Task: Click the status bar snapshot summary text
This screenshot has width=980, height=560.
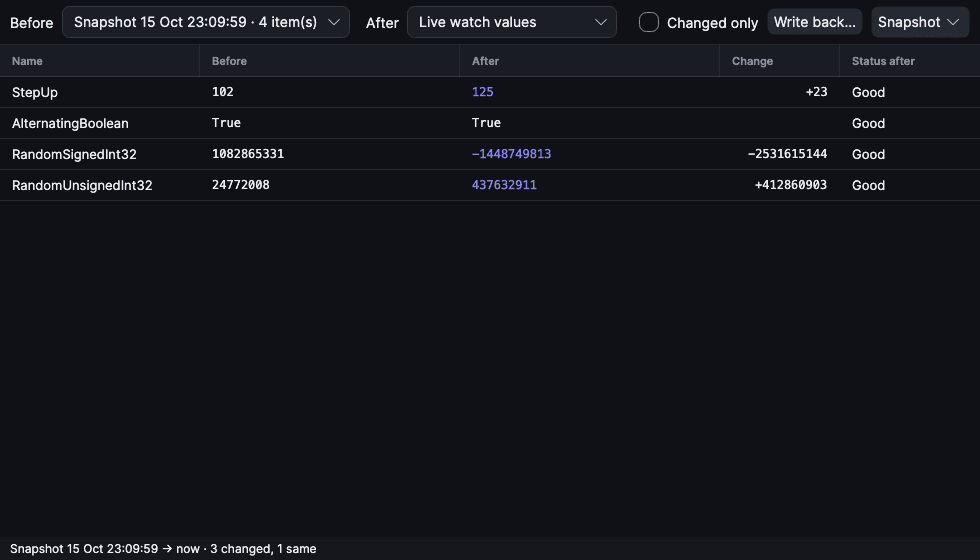Action: (x=163, y=549)
